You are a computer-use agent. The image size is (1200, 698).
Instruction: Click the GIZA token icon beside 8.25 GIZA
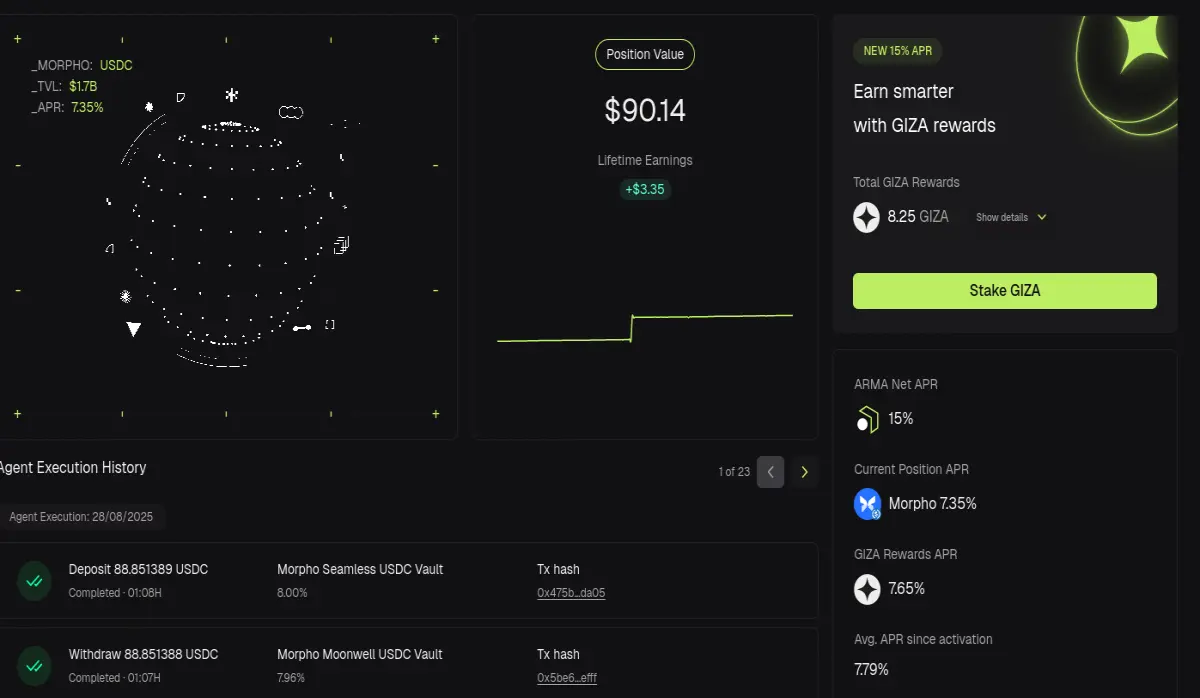pyautogui.click(x=866, y=217)
